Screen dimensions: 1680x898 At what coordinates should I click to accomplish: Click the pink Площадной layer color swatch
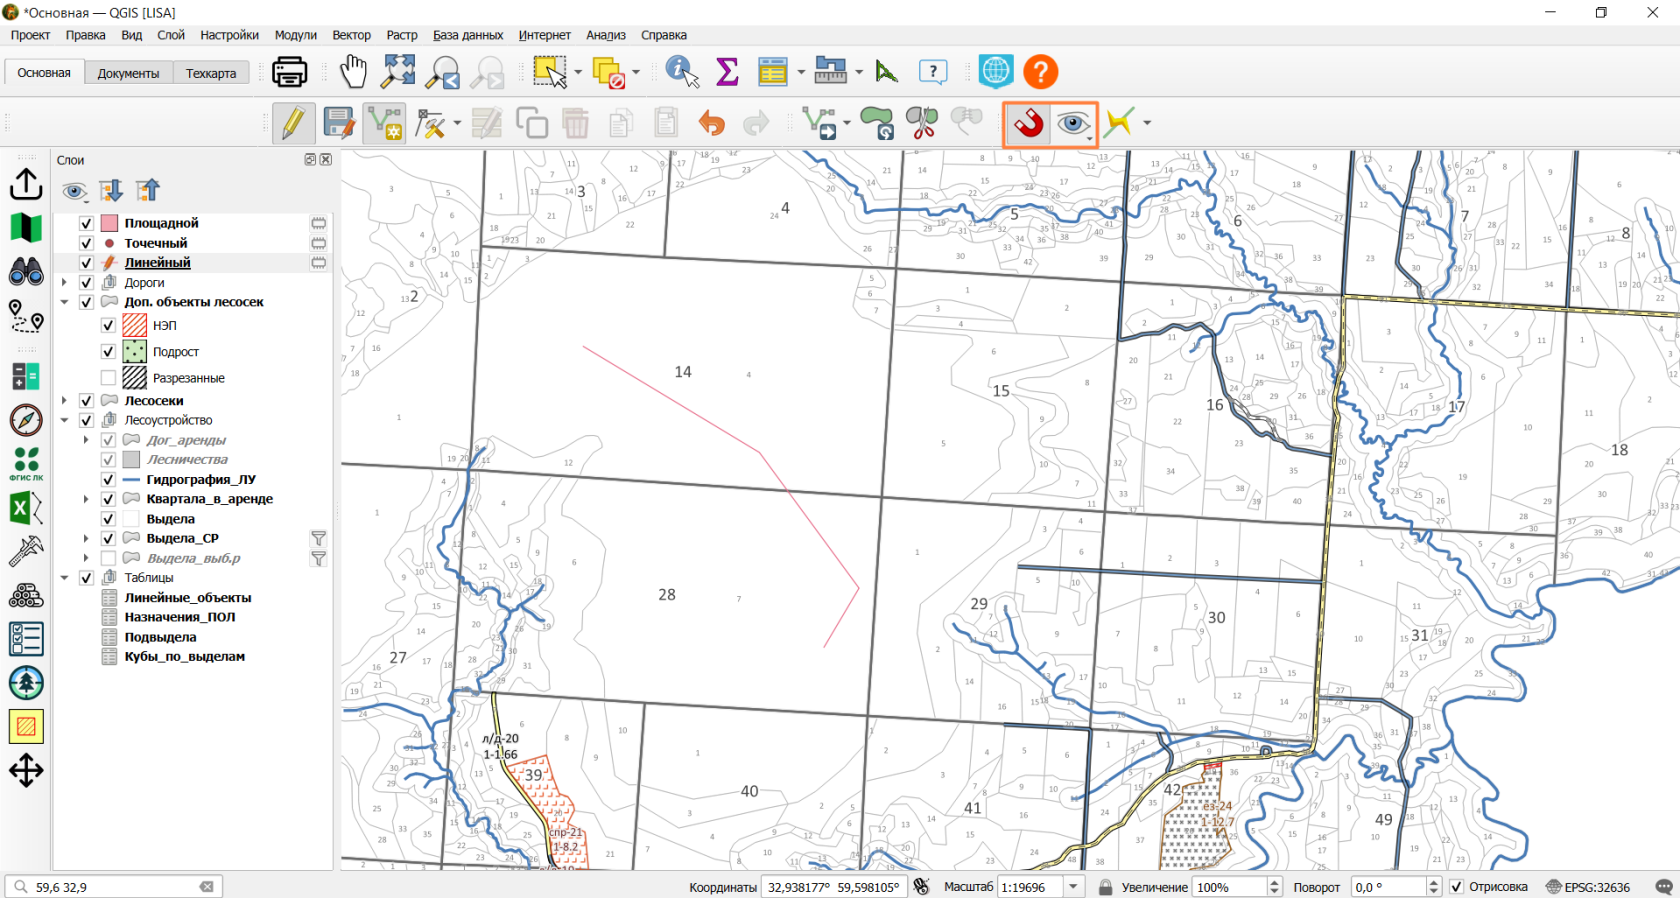[110, 223]
